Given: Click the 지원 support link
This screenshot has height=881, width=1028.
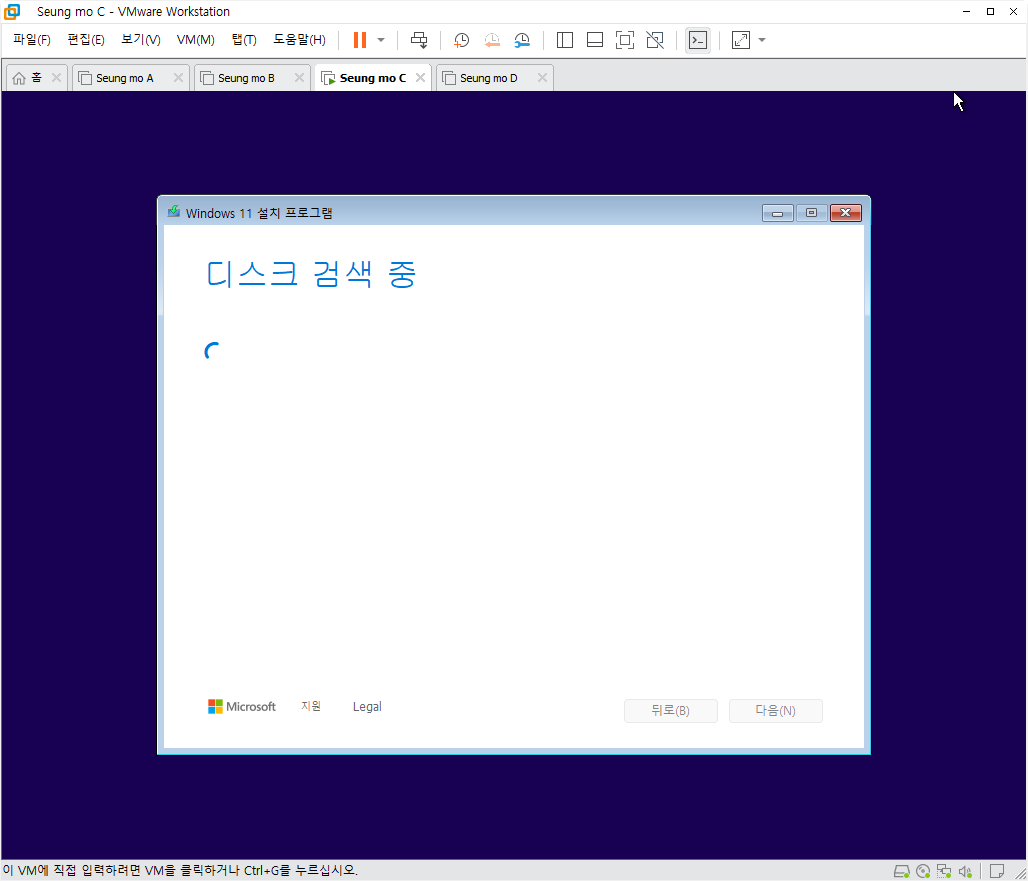Looking at the screenshot, I should (311, 706).
